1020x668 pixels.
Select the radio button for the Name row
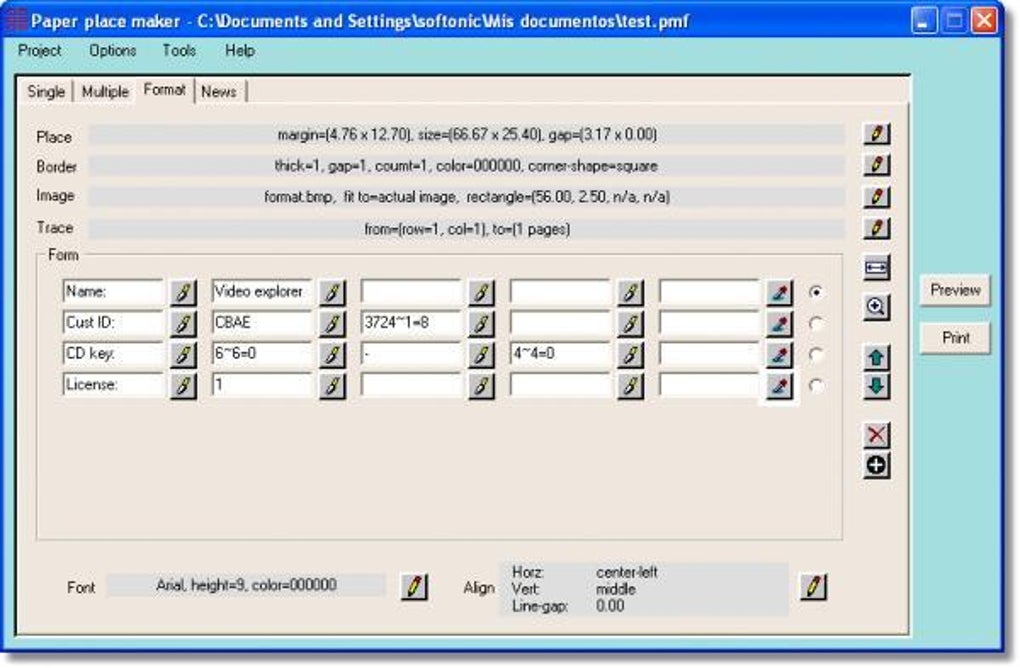point(816,292)
